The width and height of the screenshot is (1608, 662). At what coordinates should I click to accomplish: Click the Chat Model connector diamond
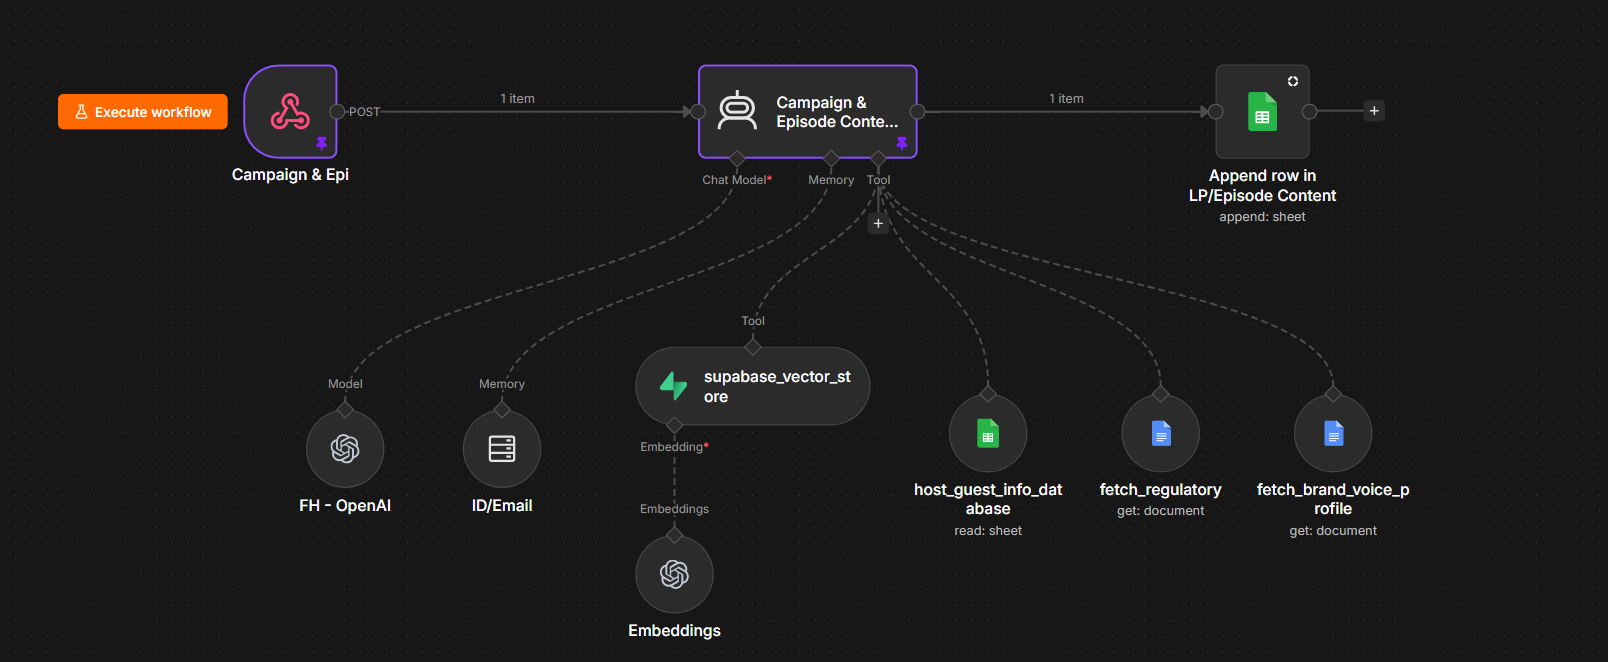click(737, 158)
